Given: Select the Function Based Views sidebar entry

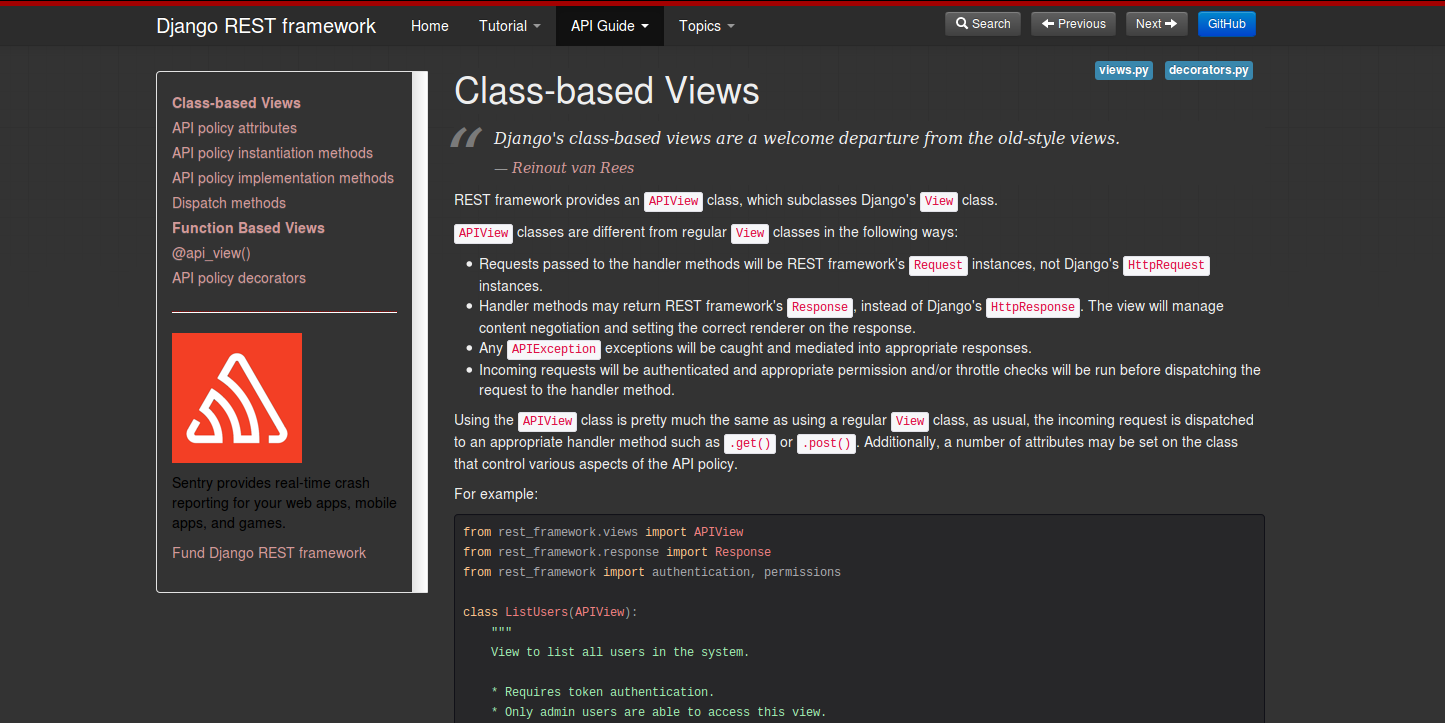Looking at the screenshot, I should 248,227.
